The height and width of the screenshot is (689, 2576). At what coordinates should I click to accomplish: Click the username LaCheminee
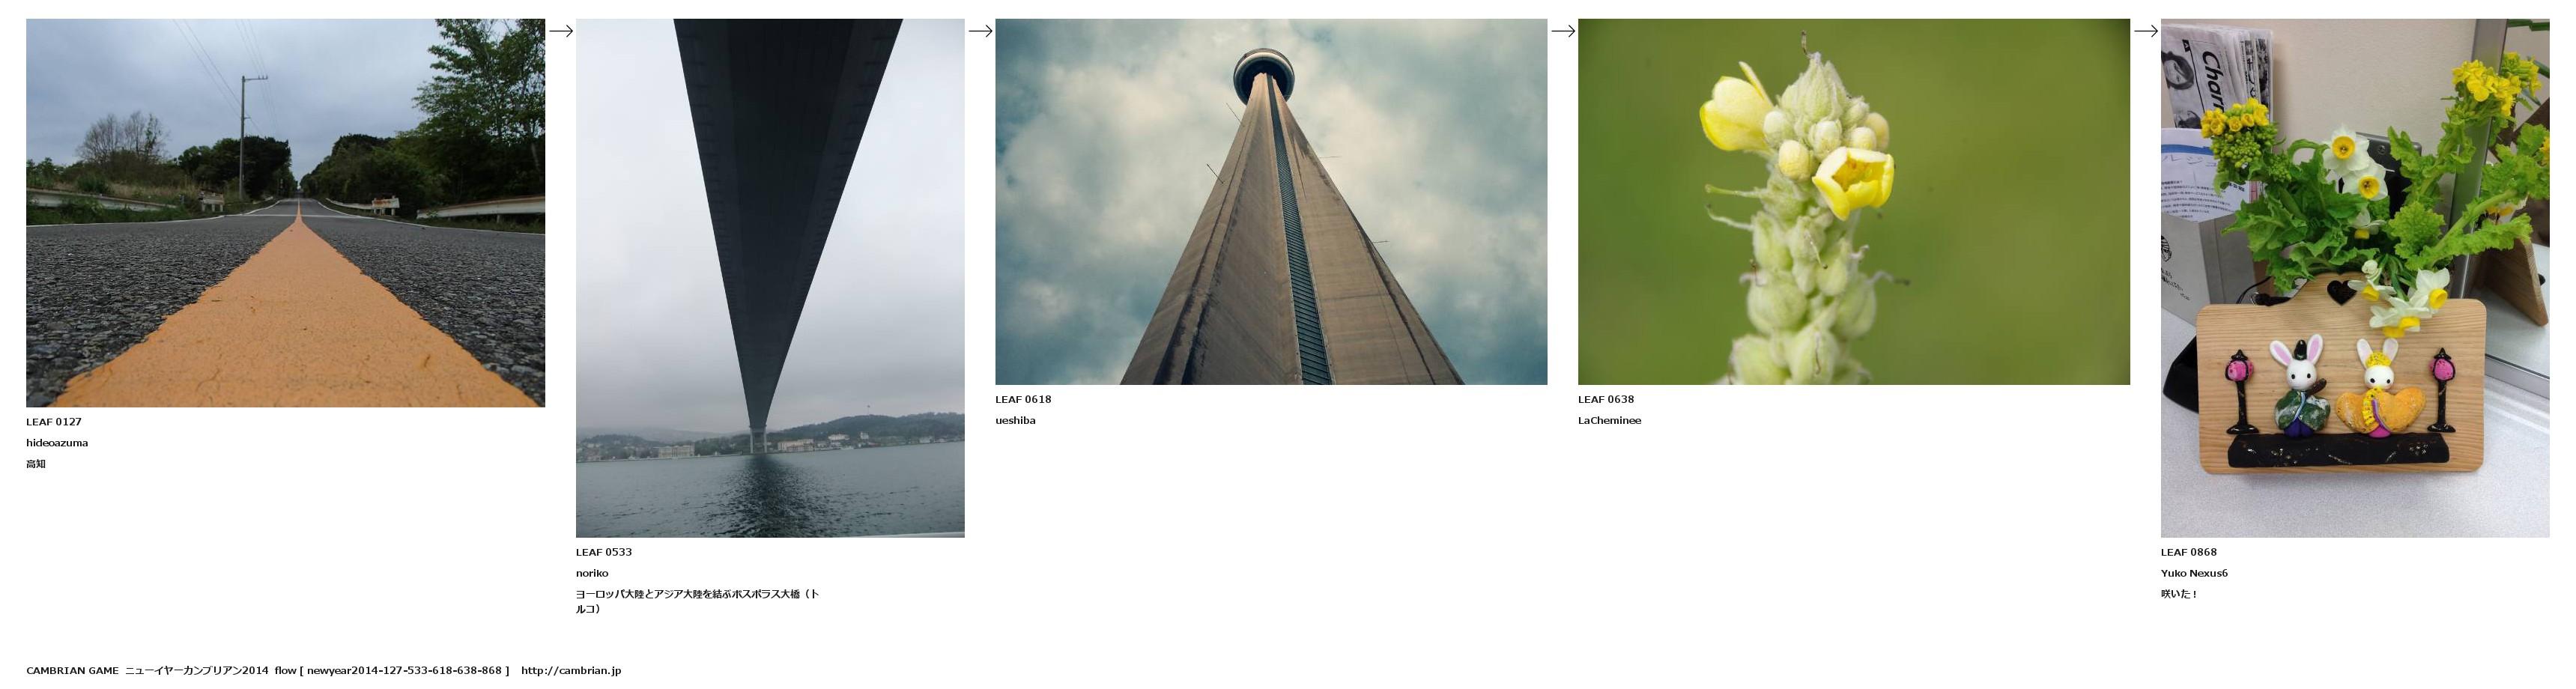[1609, 420]
